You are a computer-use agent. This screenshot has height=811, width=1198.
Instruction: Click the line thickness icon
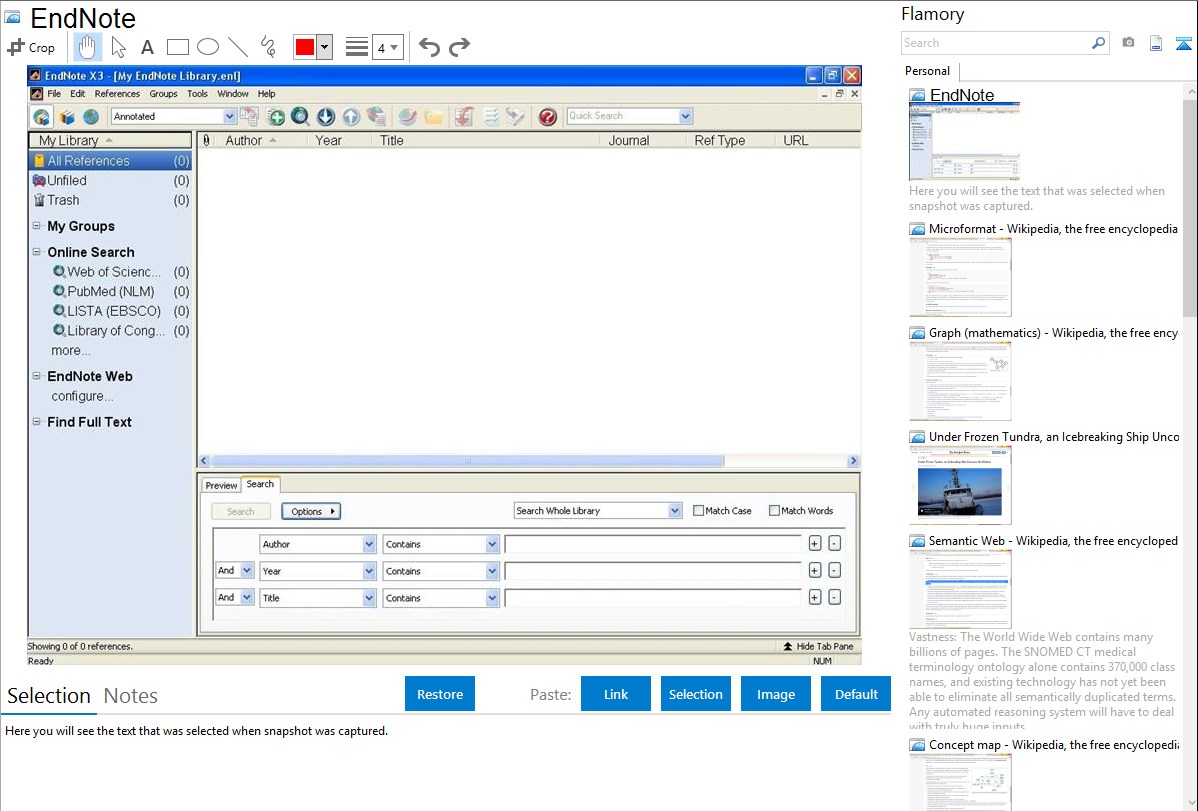pyautogui.click(x=357, y=47)
